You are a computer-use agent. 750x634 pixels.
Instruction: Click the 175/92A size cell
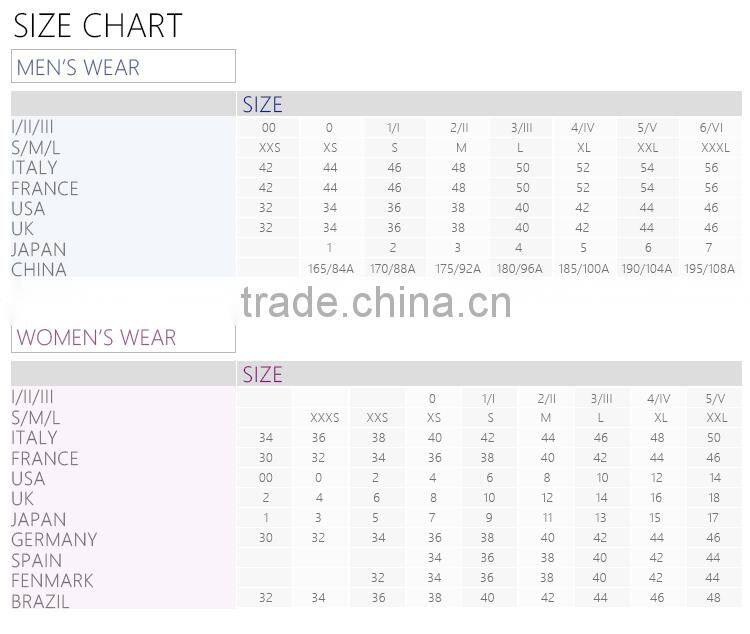(x=456, y=269)
